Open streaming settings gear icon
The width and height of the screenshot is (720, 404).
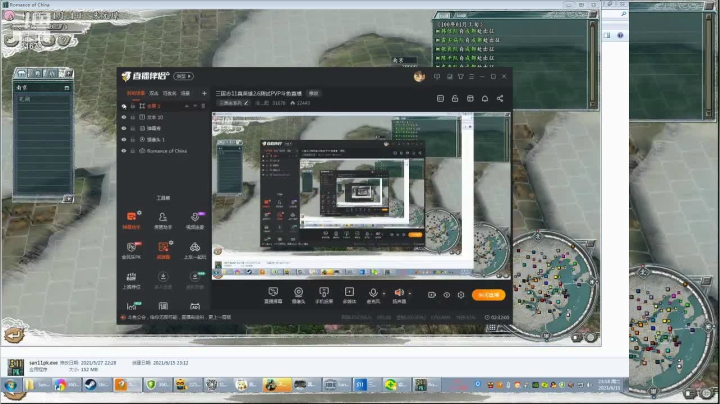coord(461,295)
